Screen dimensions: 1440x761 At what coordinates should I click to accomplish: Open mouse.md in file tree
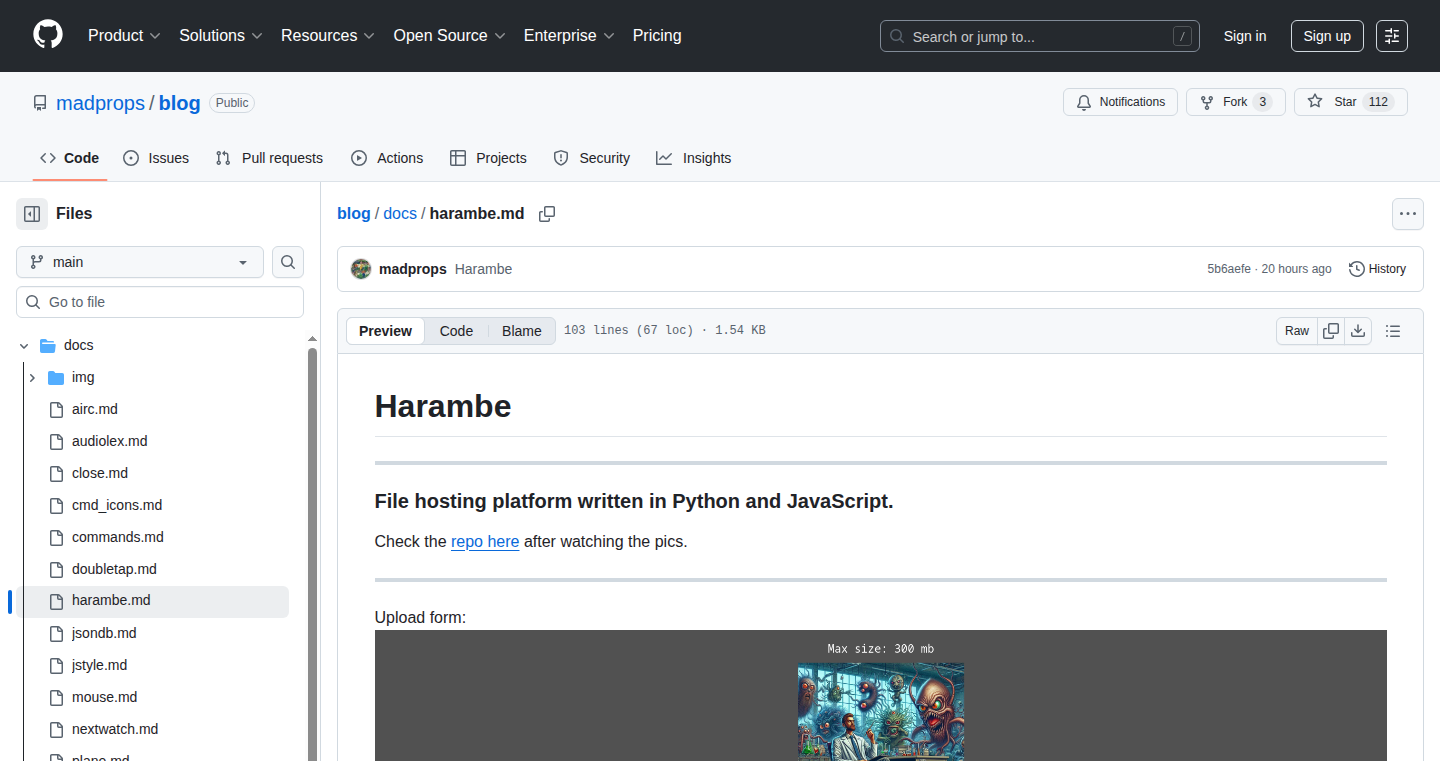[x=105, y=697]
